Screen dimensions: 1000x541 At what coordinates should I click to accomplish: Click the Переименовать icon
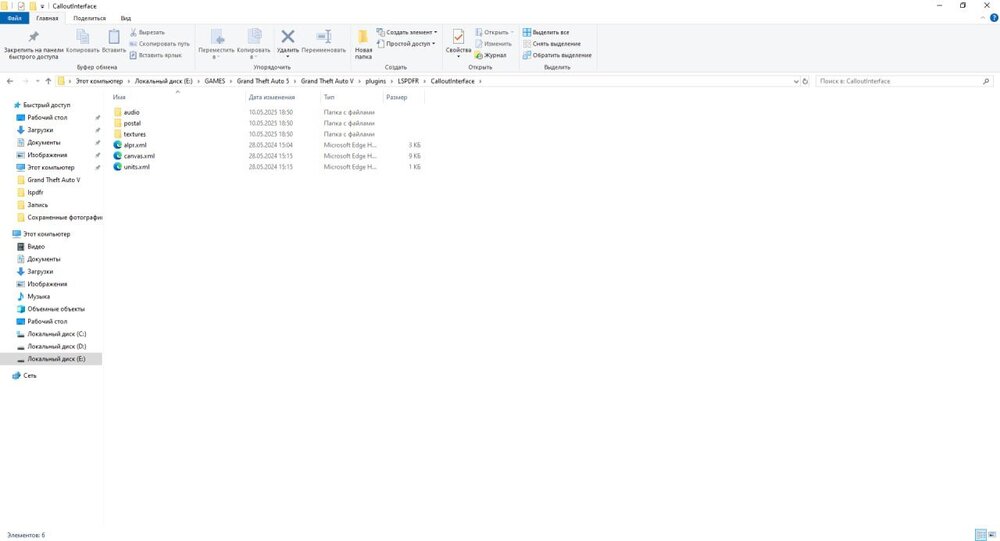tap(324, 37)
